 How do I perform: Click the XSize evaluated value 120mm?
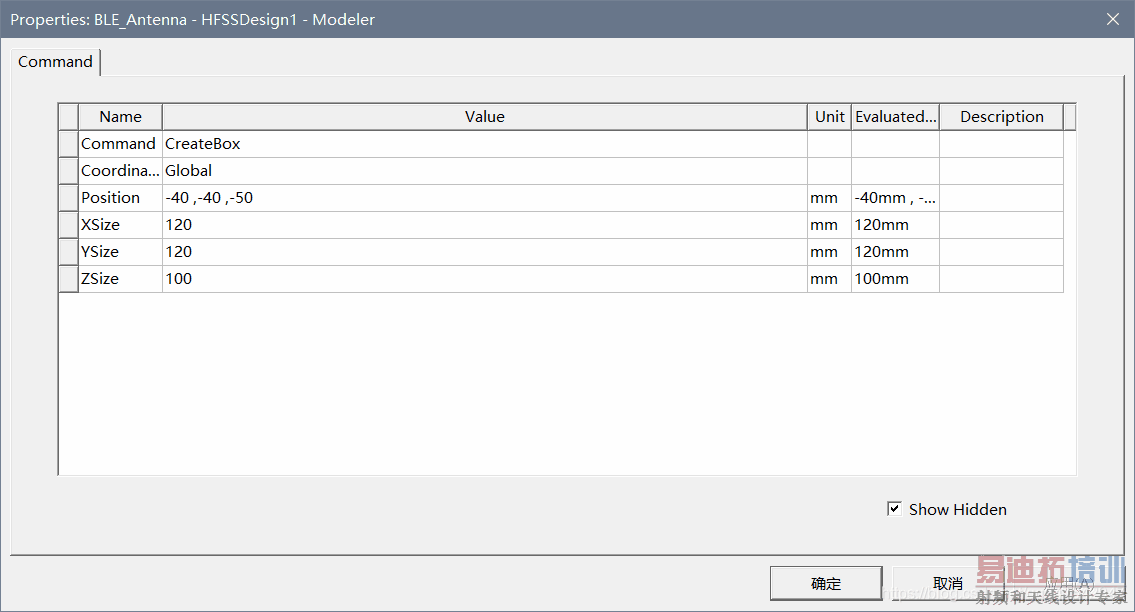point(895,225)
